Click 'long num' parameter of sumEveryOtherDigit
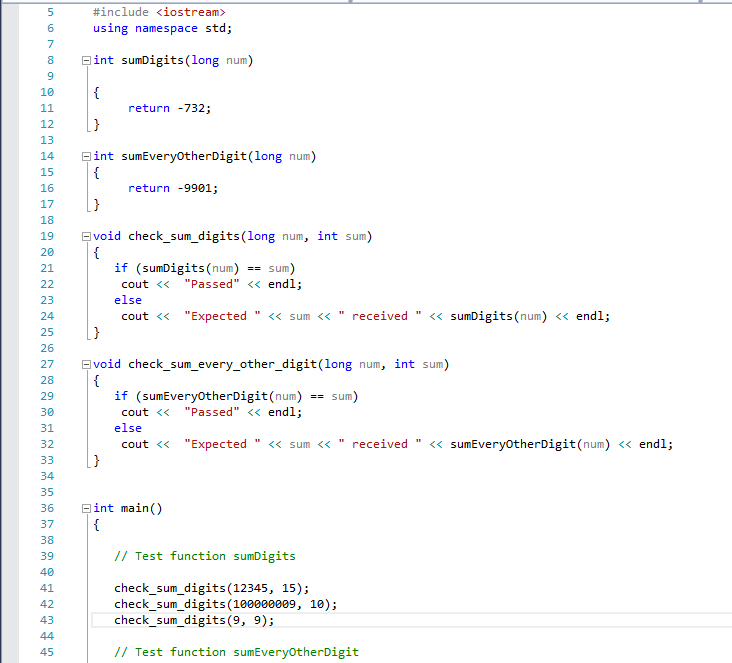 [282, 156]
